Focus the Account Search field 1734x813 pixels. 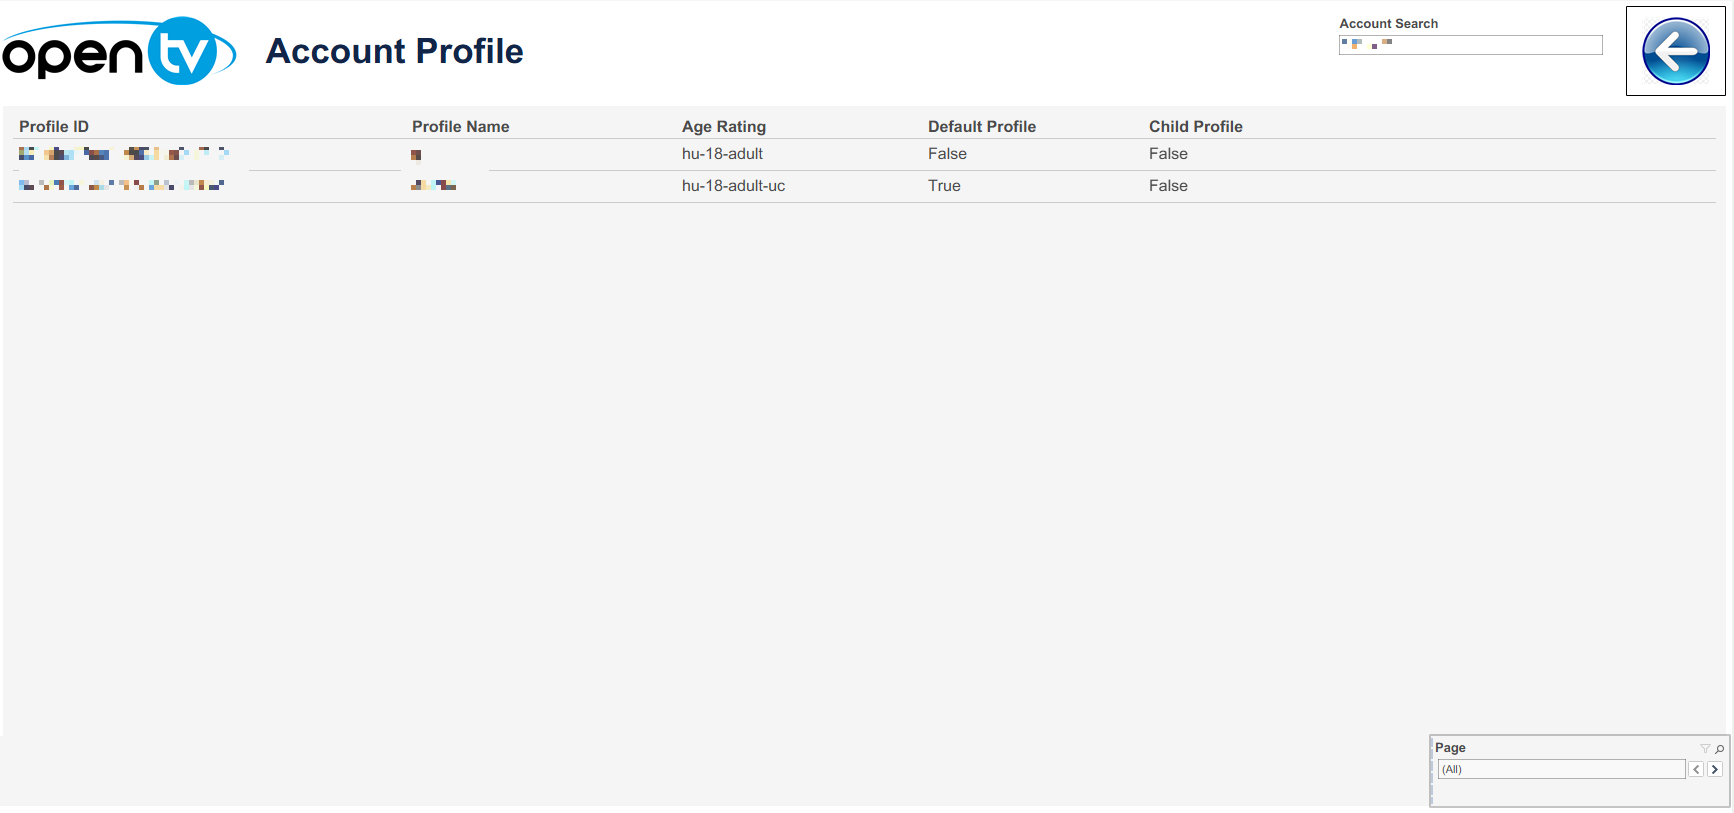pyautogui.click(x=1470, y=45)
